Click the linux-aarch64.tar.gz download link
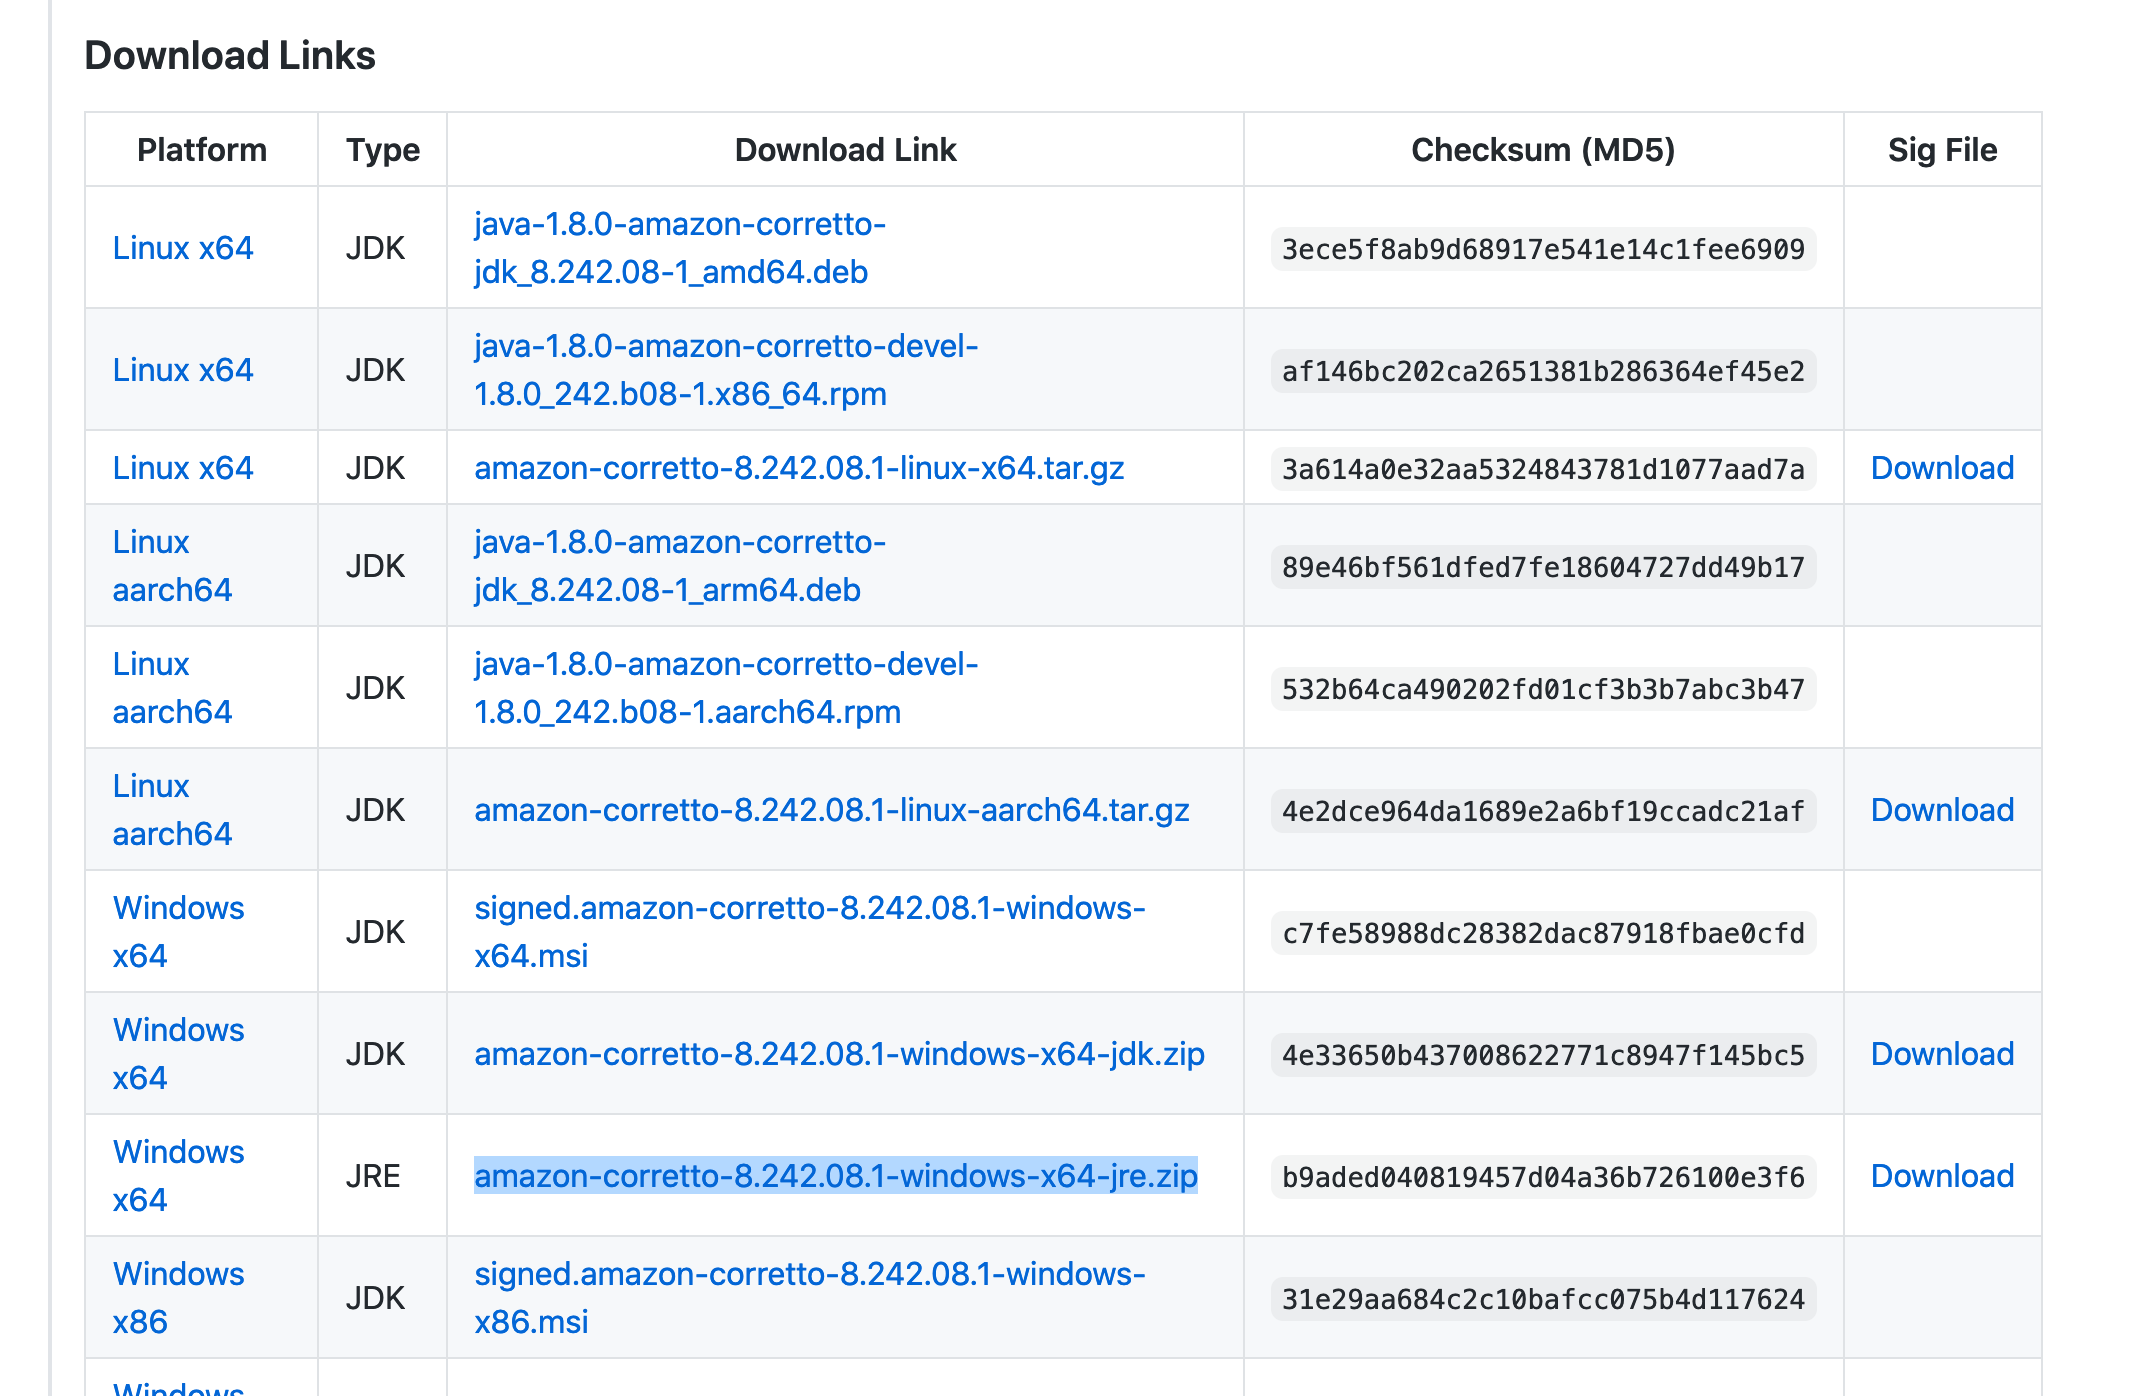The image size is (2138, 1396). [831, 810]
